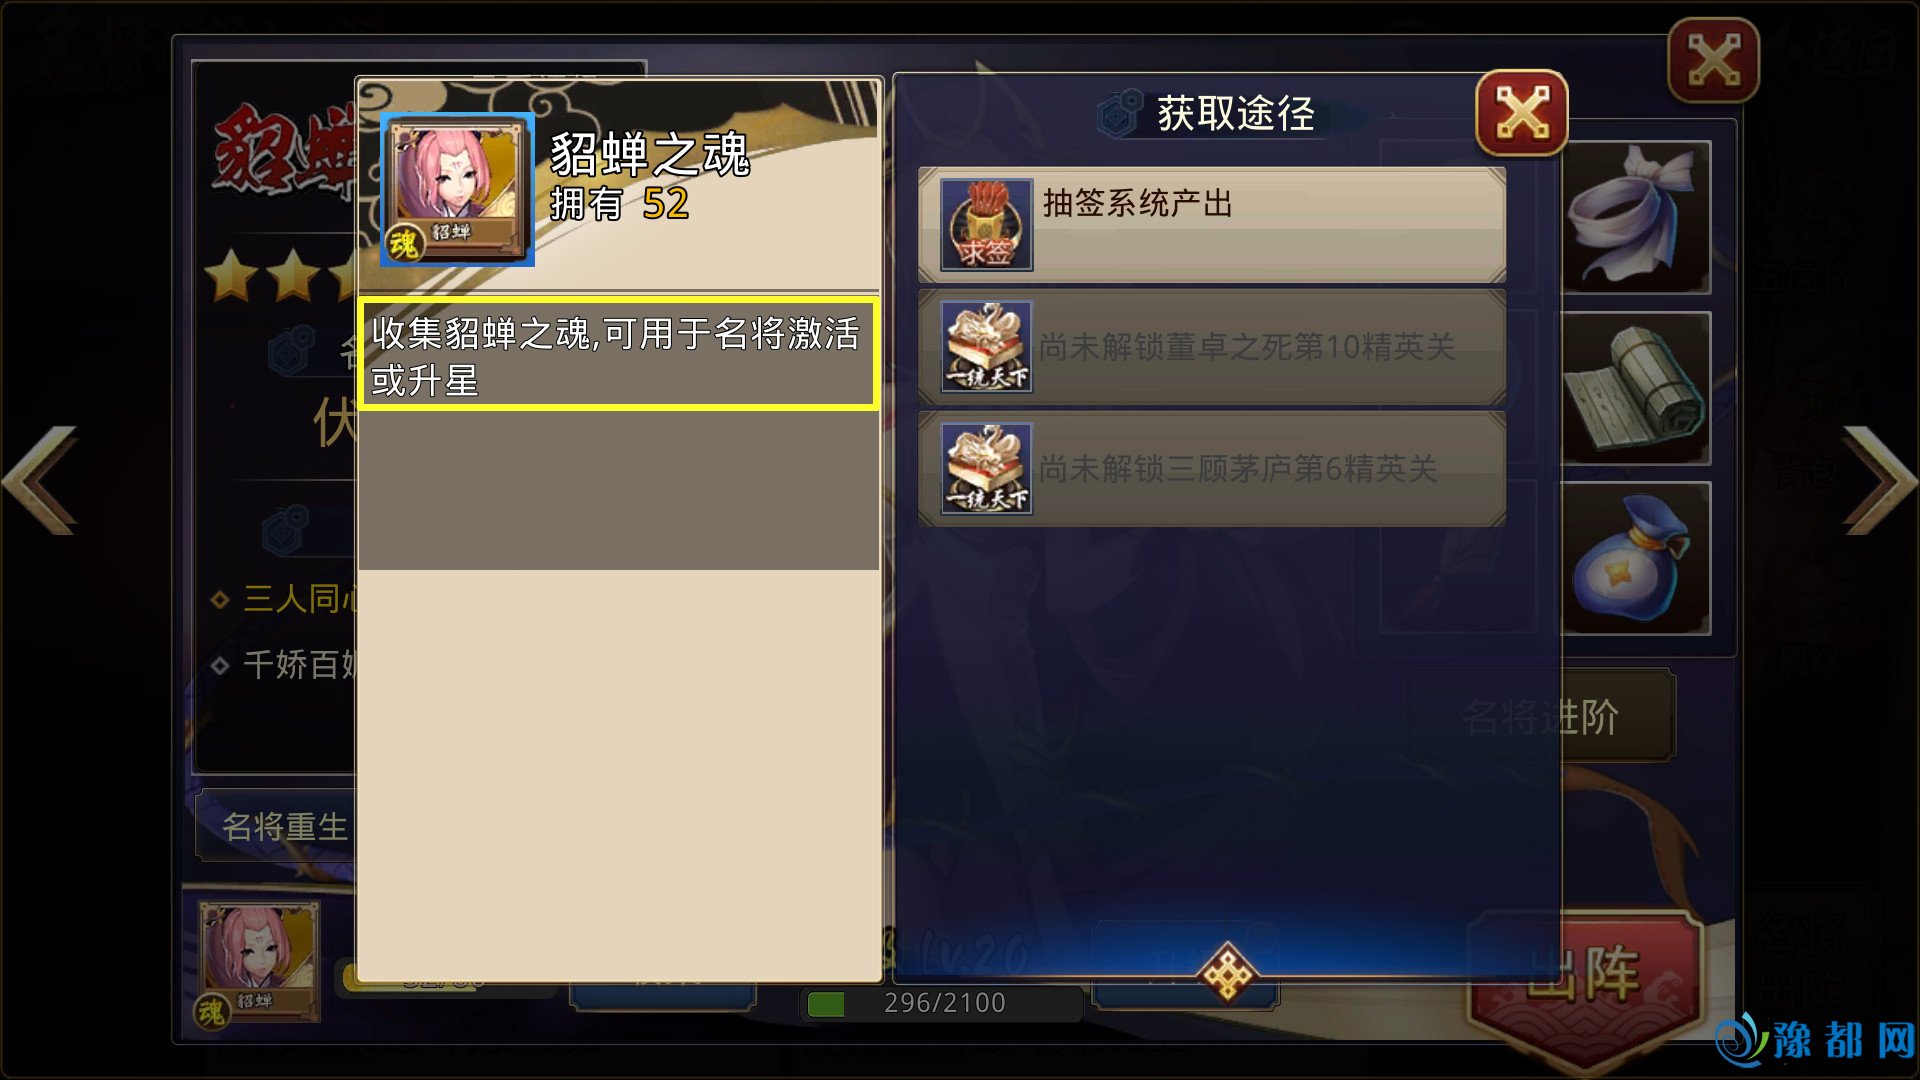Viewport: 1920px width, 1080px height.
Task: Click the 296/2100 experience progress bar
Action: 941,1003
